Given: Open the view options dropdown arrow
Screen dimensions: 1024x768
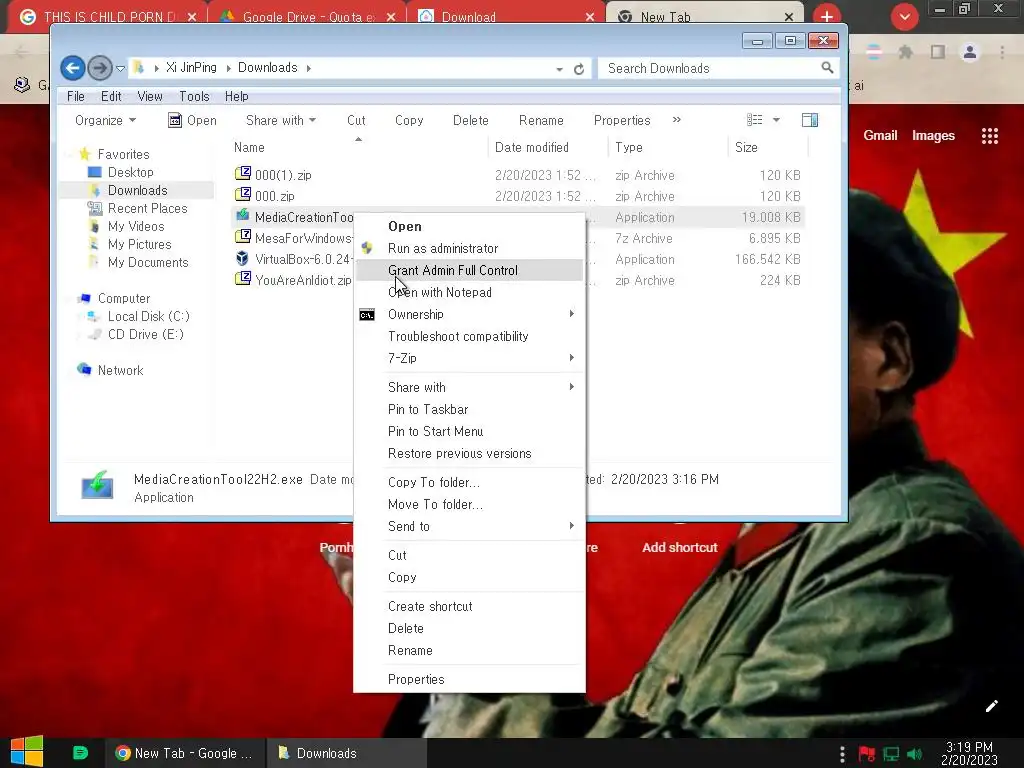Looking at the screenshot, I should (776, 120).
